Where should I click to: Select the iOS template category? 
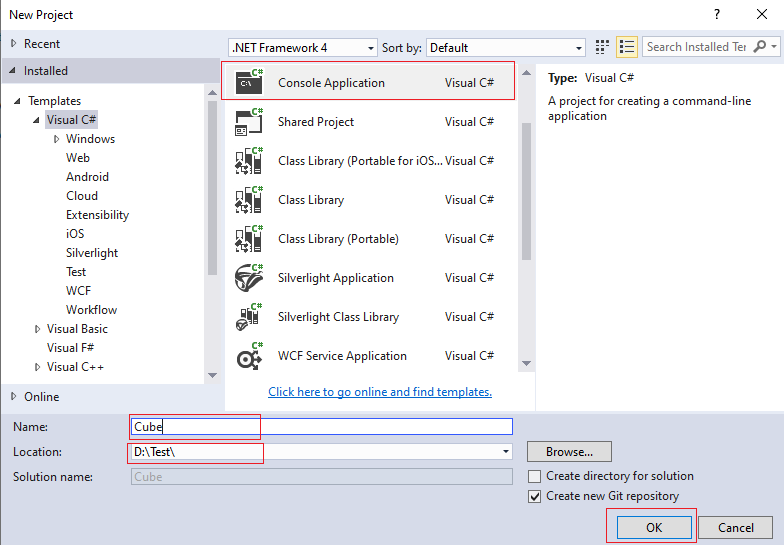coord(74,234)
